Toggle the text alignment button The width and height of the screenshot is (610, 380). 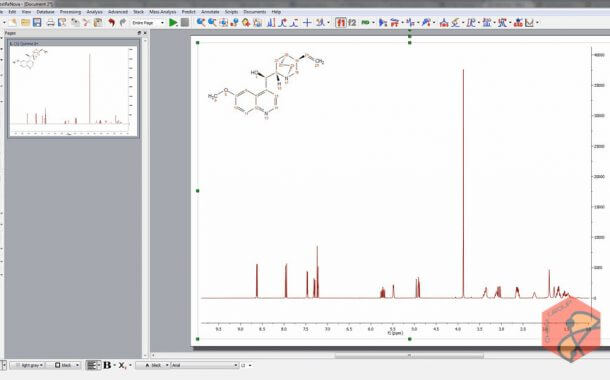pyautogui.click(x=92, y=365)
